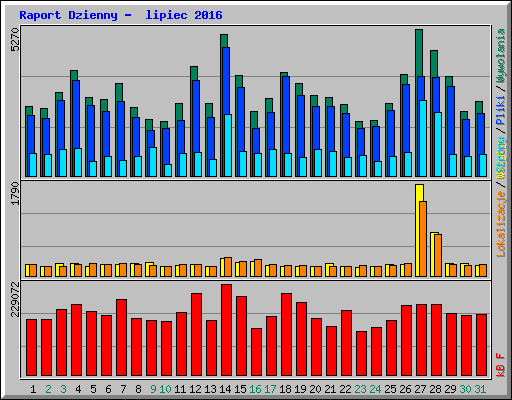
Task: Click day label 4 on the x-axis
Action: (78, 389)
